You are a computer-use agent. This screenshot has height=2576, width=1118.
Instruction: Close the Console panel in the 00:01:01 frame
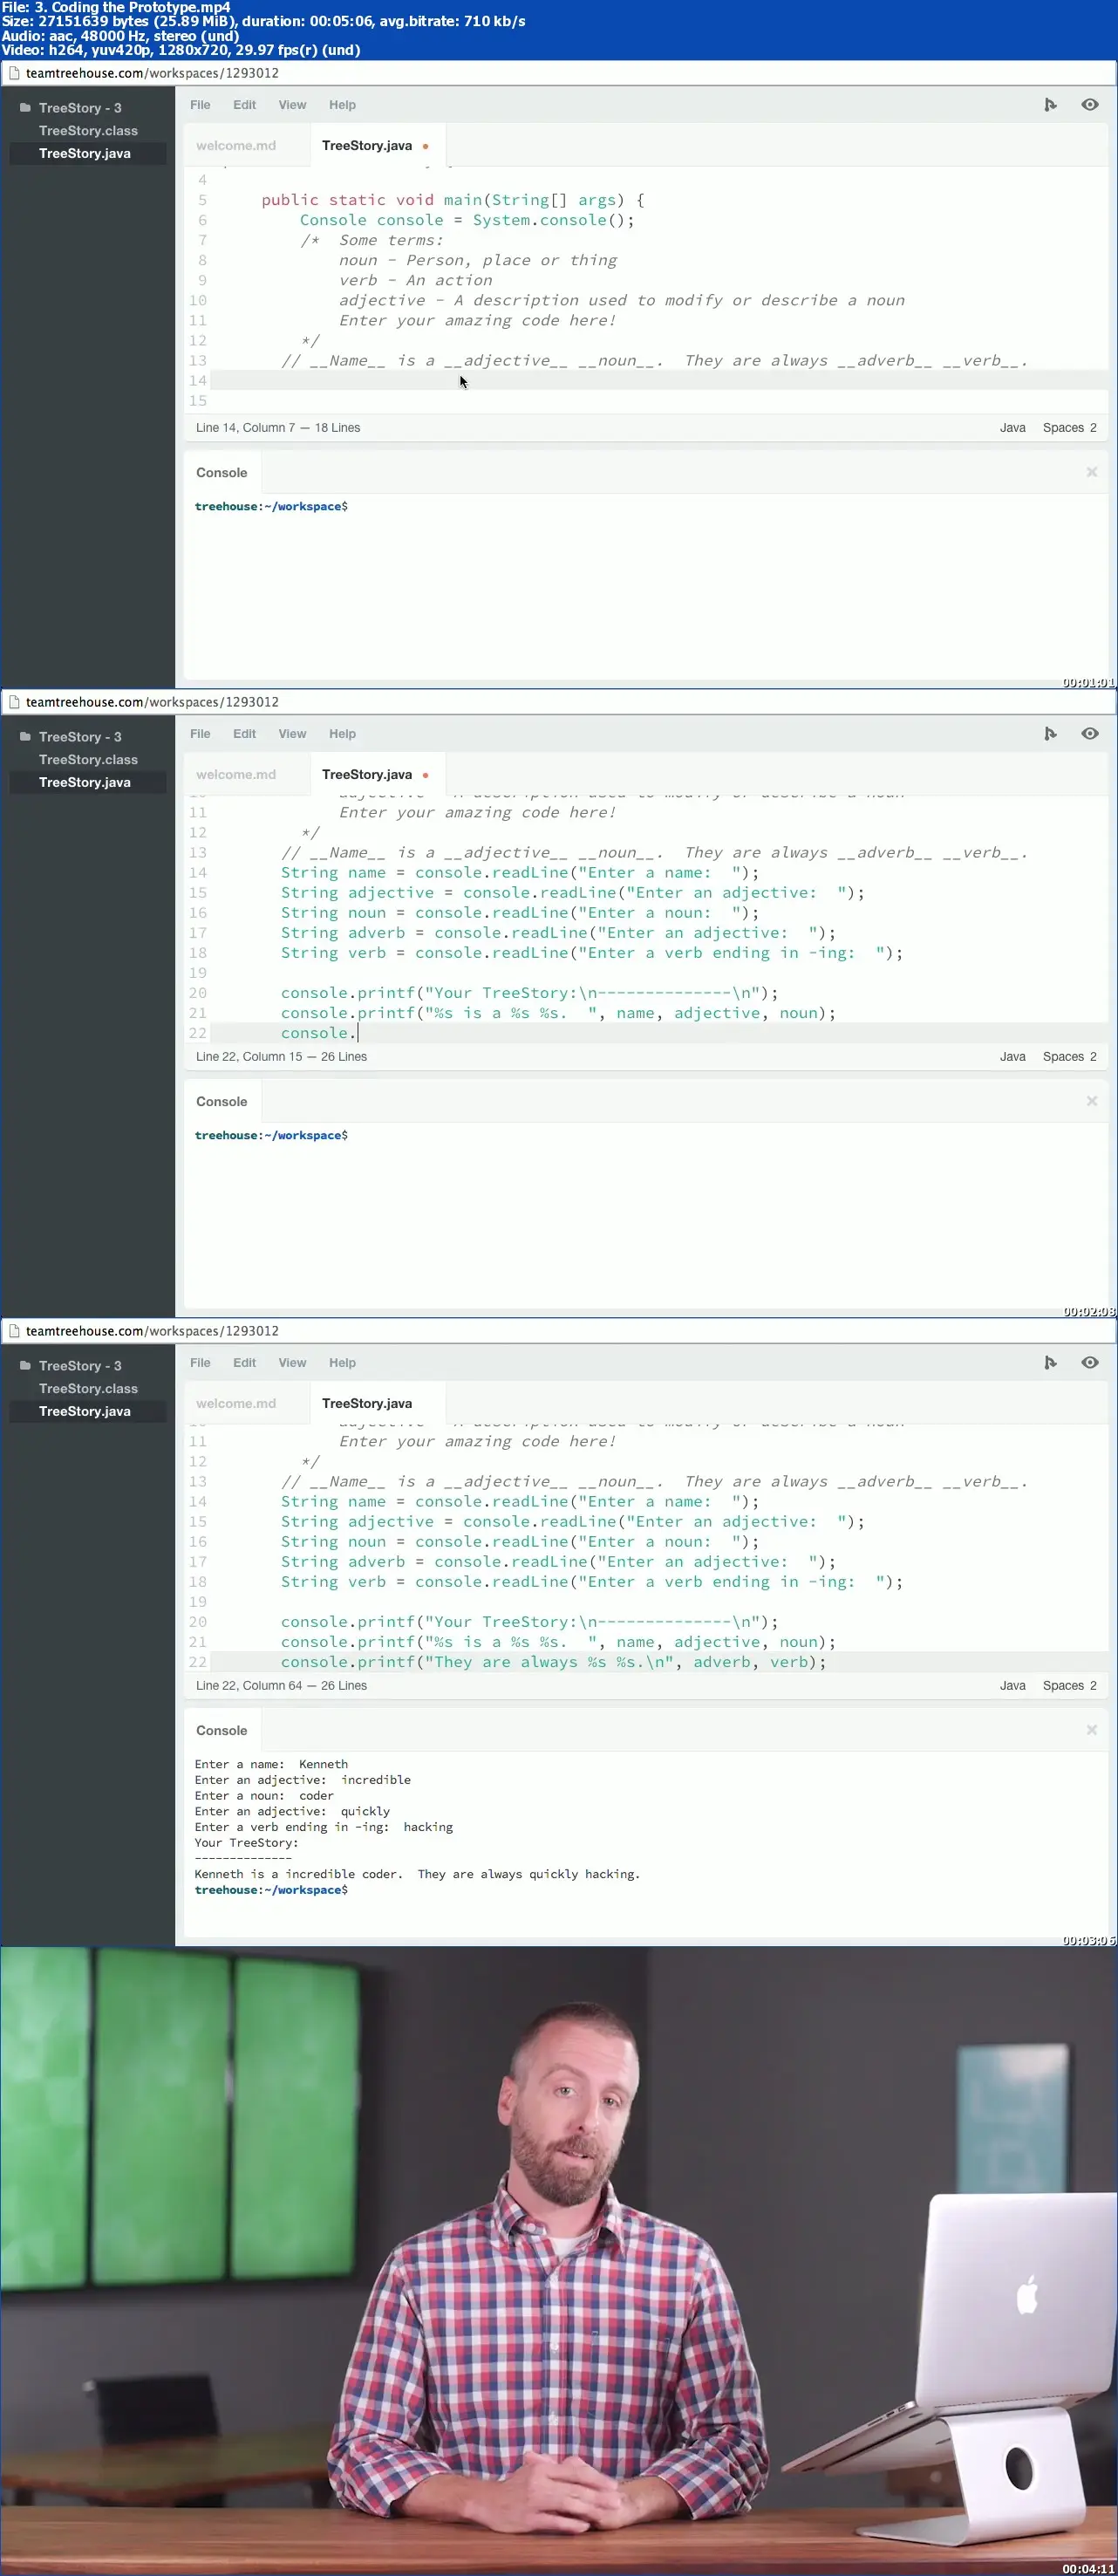pyautogui.click(x=1092, y=472)
